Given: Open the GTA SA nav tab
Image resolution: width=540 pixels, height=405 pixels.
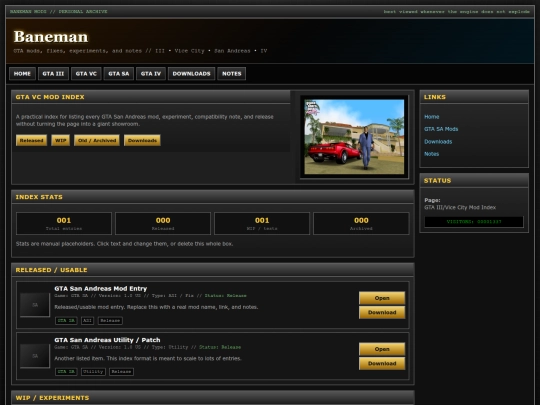Looking at the screenshot, I should [x=119, y=74].
